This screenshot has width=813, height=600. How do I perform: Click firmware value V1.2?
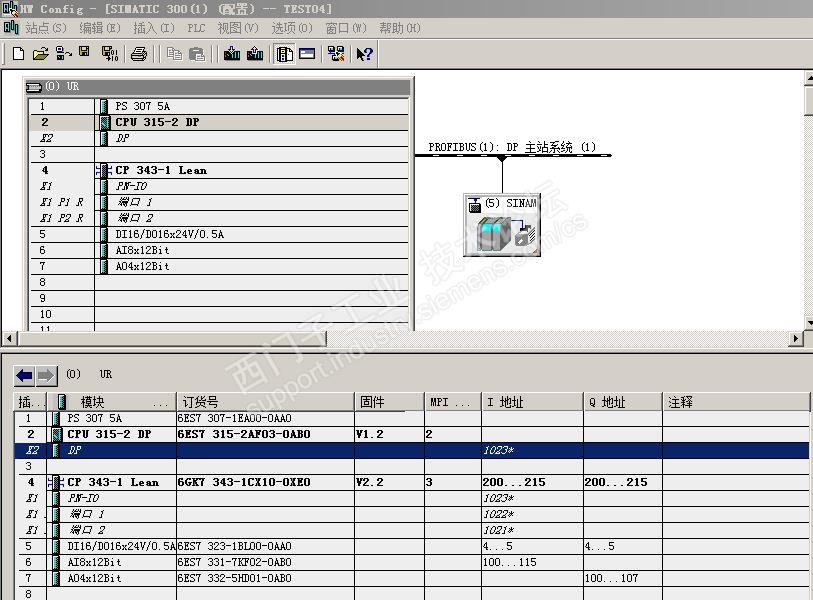[370, 435]
